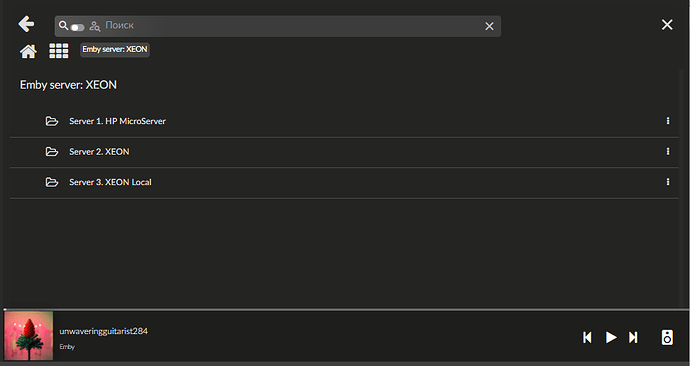The height and width of the screenshot is (366, 690).
Task: Click the magnifier search icon
Action: coord(63,26)
